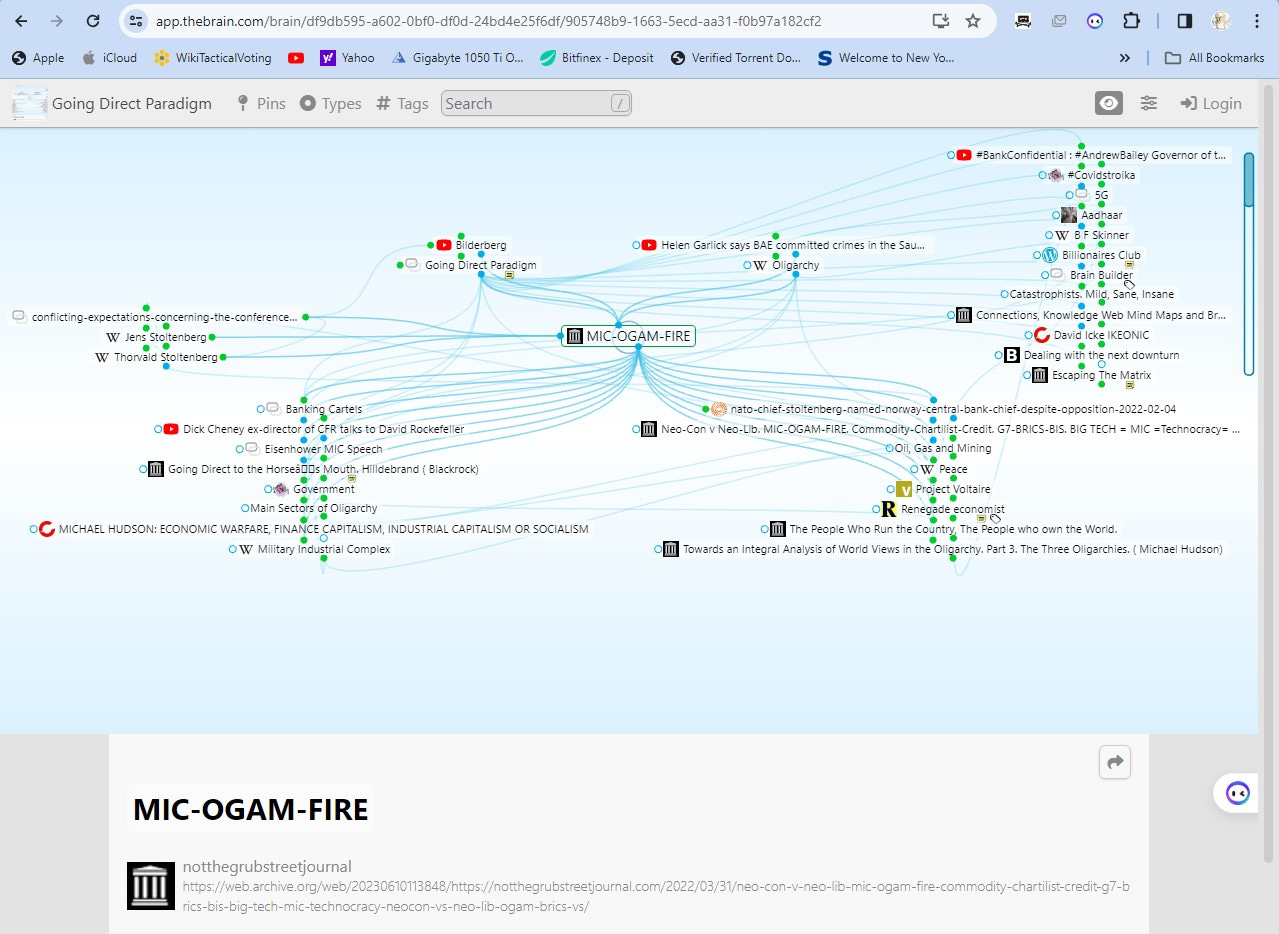The image size is (1279, 934).
Task: Click the Wikipedia icon beside Oligarchy
Action: click(x=760, y=265)
